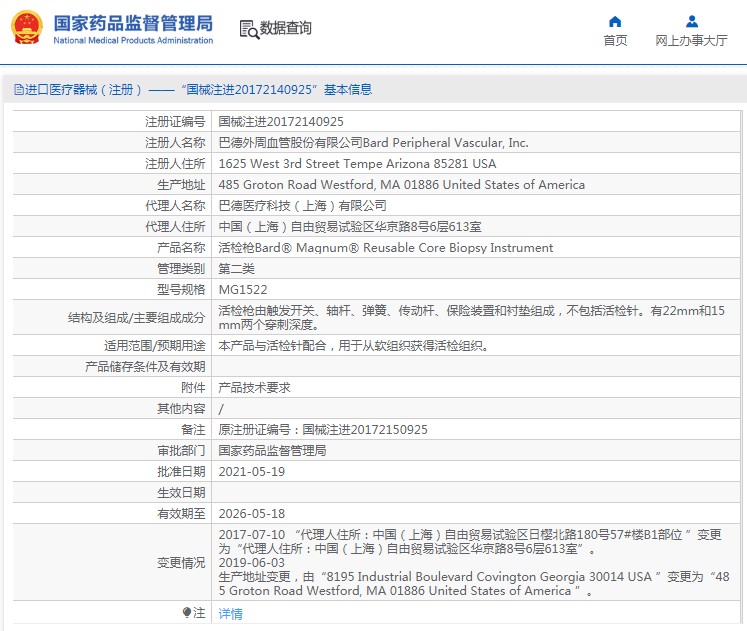747x631 pixels.
Task: Click the 管理类别 row label
Action: (181, 269)
